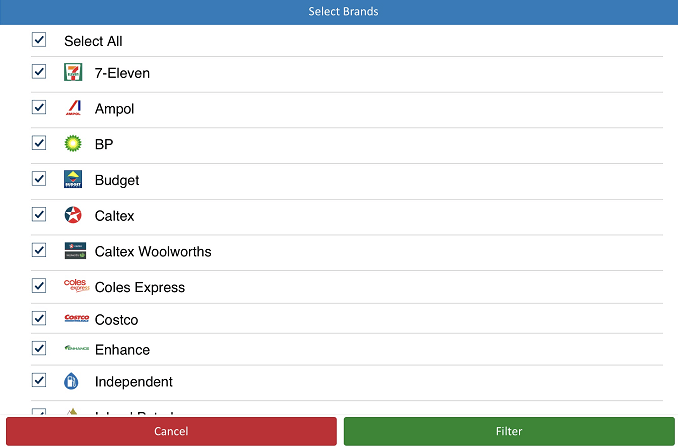Click the Coles Express logo
Image resolution: width=678 pixels, height=447 pixels.
click(77, 286)
